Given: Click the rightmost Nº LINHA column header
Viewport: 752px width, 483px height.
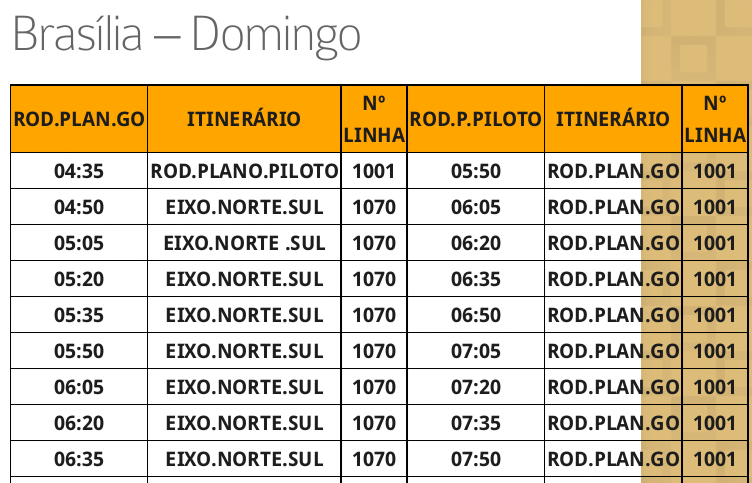Looking at the screenshot, I should [714, 119].
